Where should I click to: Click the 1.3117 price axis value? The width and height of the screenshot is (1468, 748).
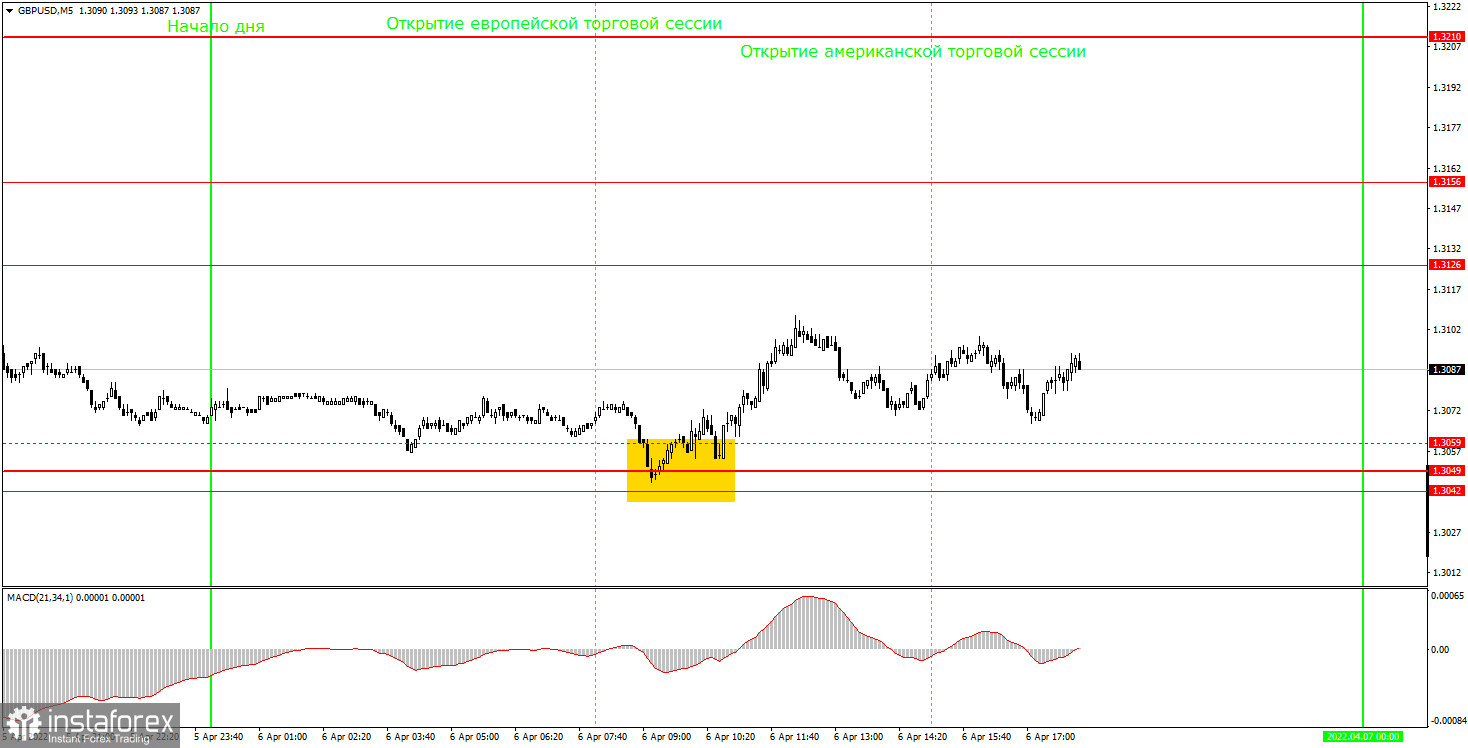pos(1446,289)
